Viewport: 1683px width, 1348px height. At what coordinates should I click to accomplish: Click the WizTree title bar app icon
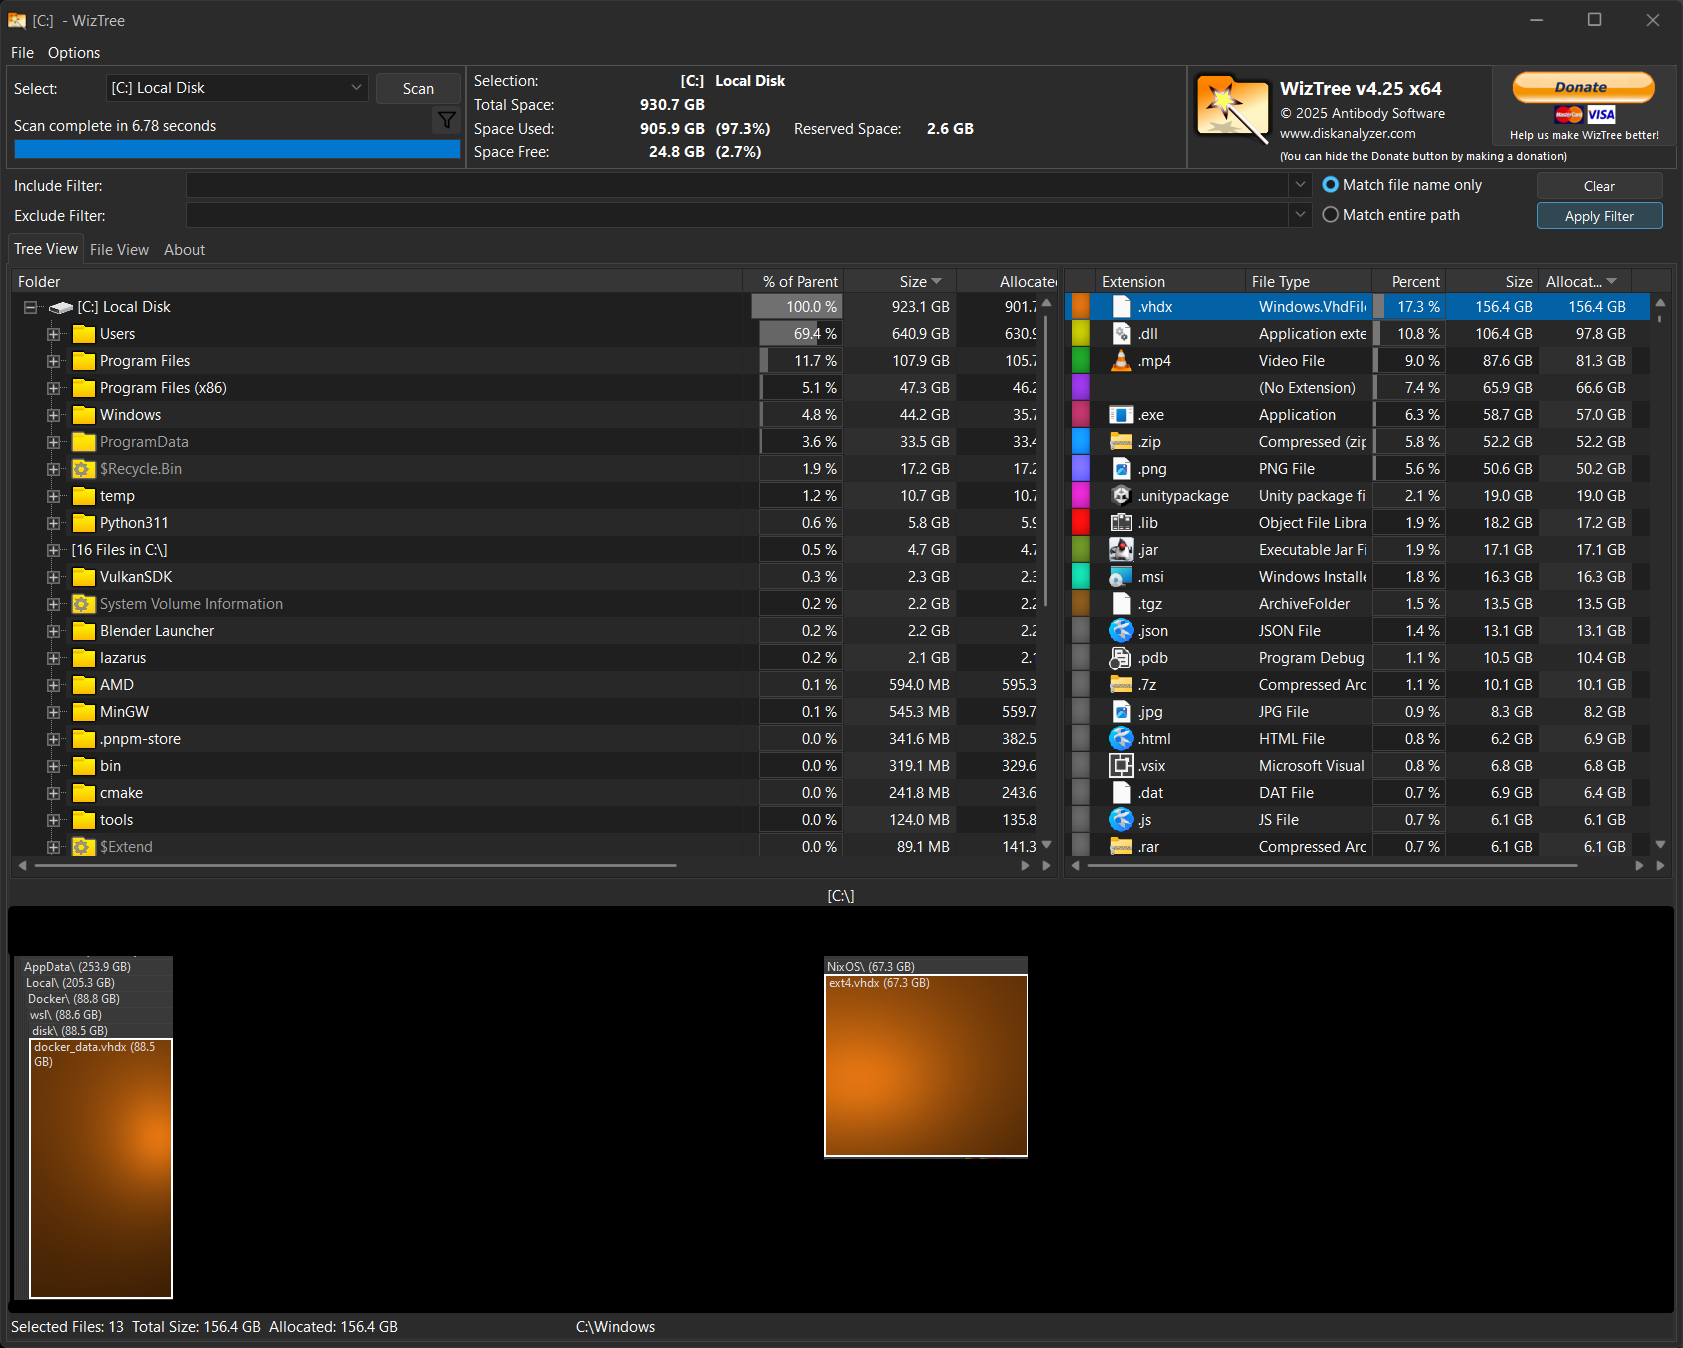[x=17, y=20]
